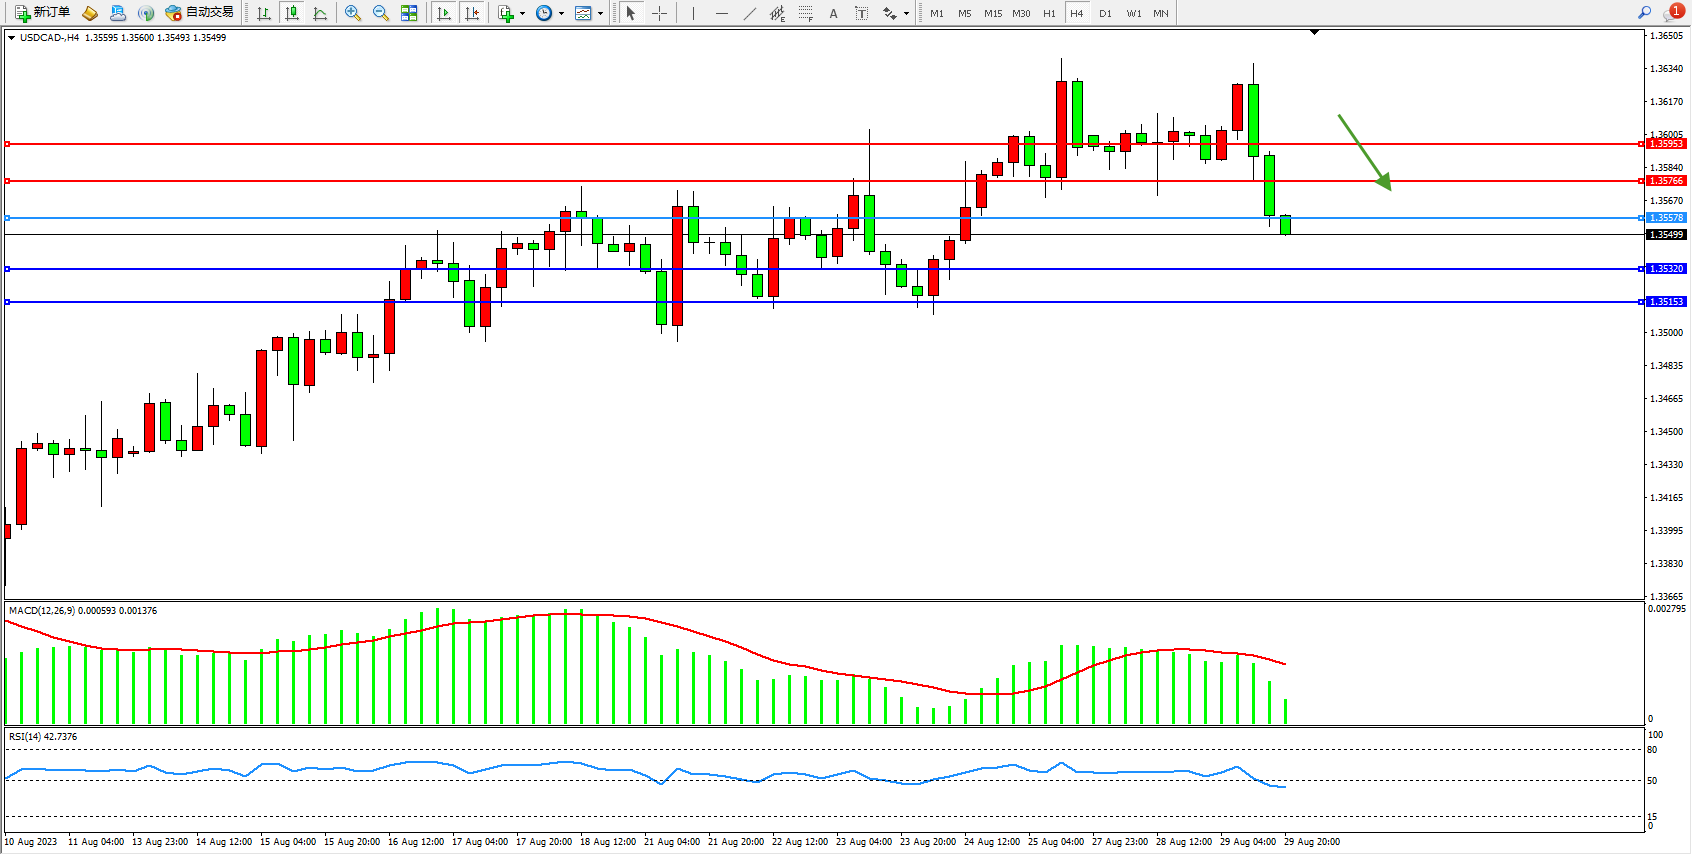Toggle AutoTrading (自动交易) button

pyautogui.click(x=200, y=13)
